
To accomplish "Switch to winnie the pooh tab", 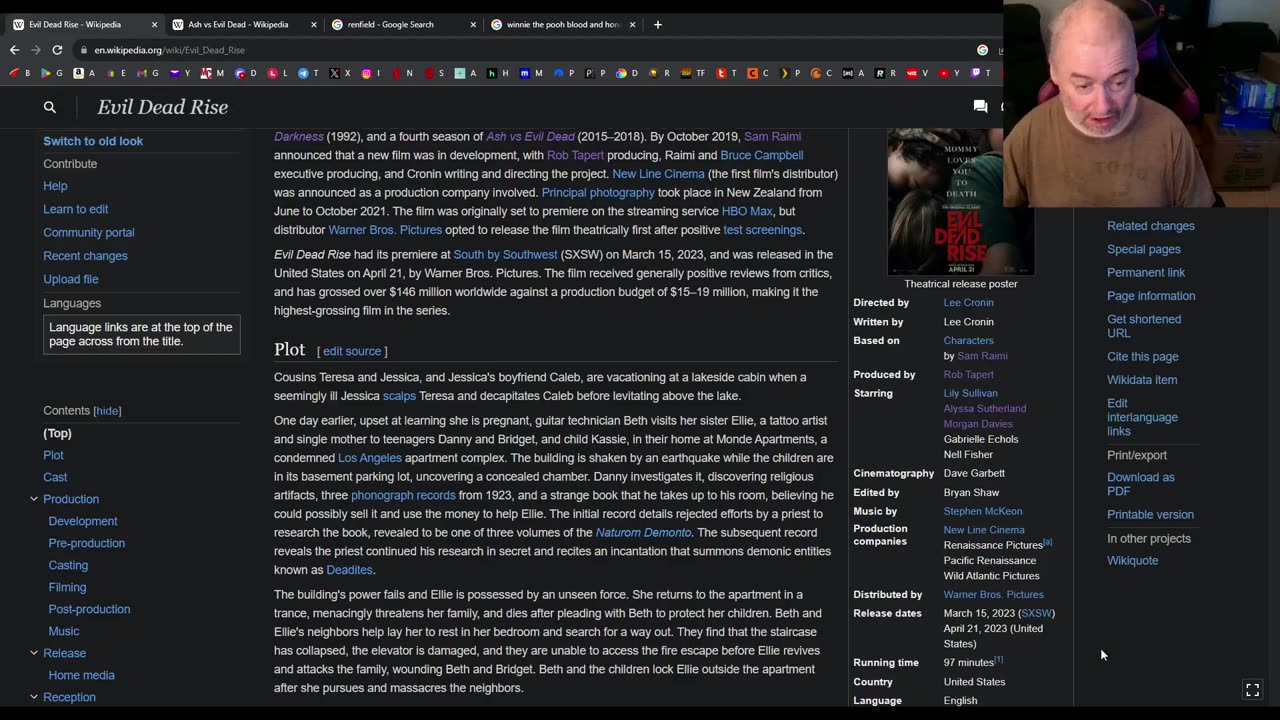I will [x=563, y=24].
